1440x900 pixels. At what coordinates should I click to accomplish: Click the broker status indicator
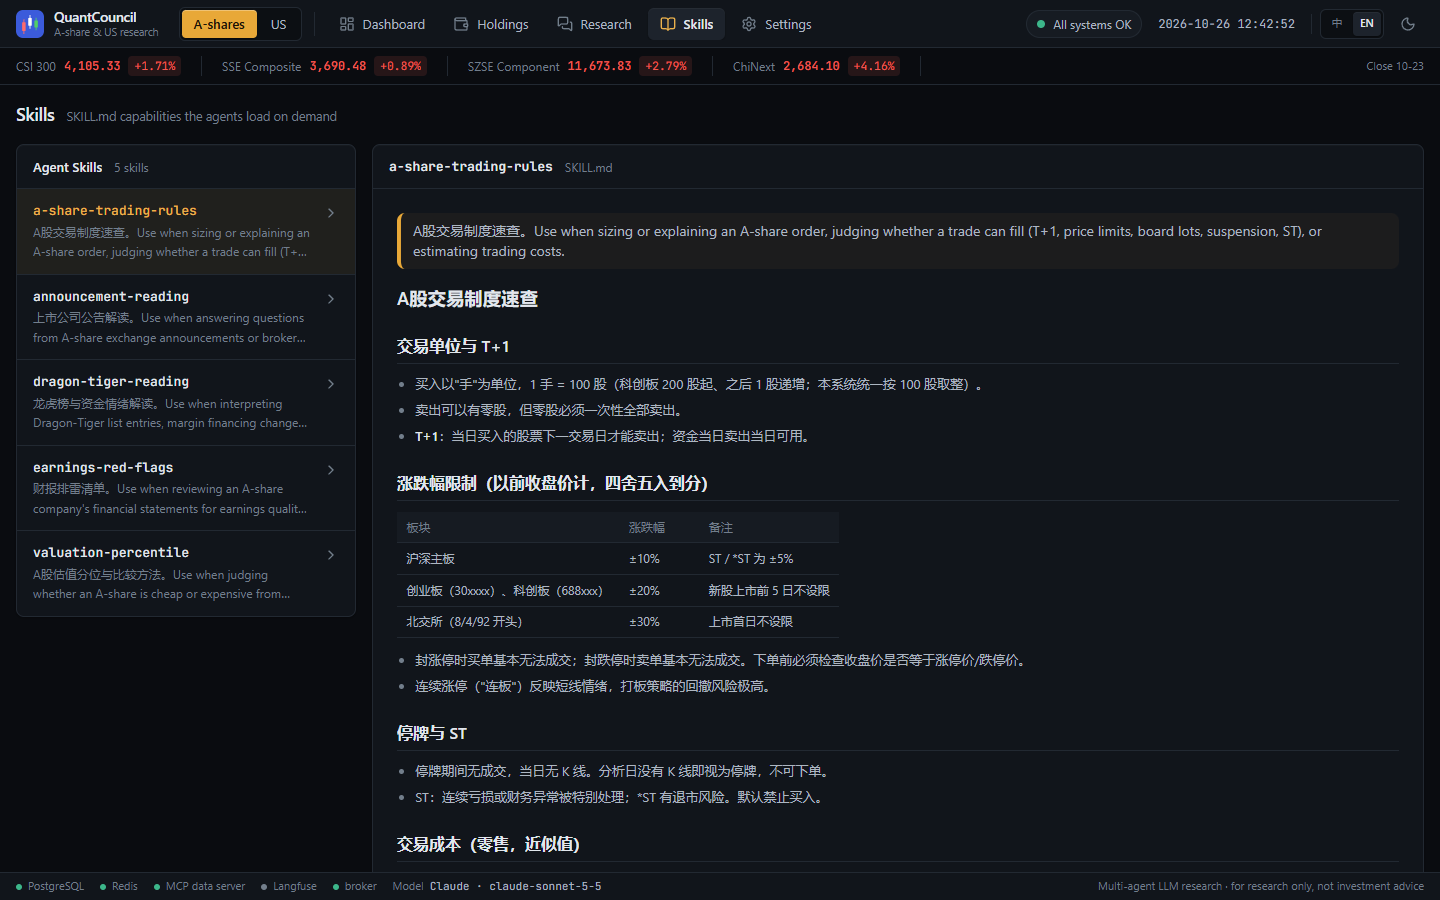click(x=355, y=886)
